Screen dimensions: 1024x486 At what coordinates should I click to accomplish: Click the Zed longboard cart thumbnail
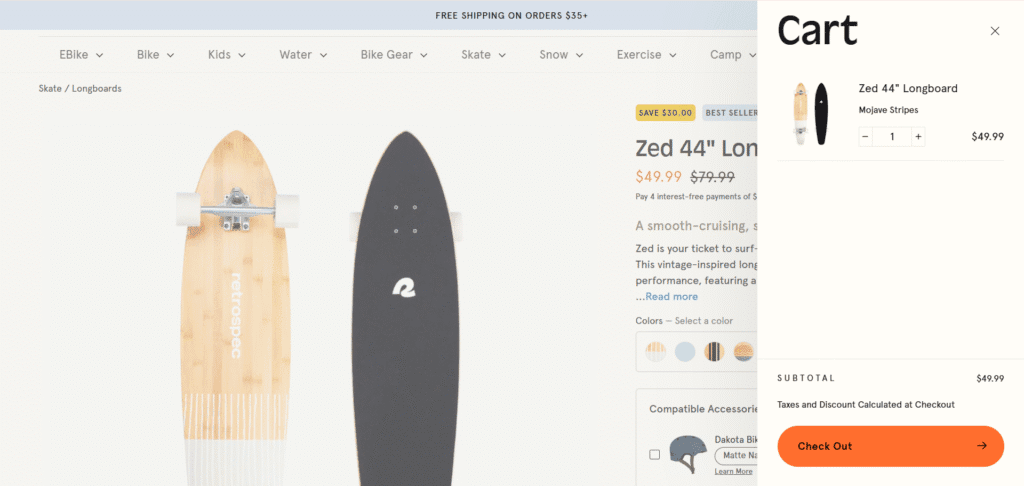tap(808, 114)
